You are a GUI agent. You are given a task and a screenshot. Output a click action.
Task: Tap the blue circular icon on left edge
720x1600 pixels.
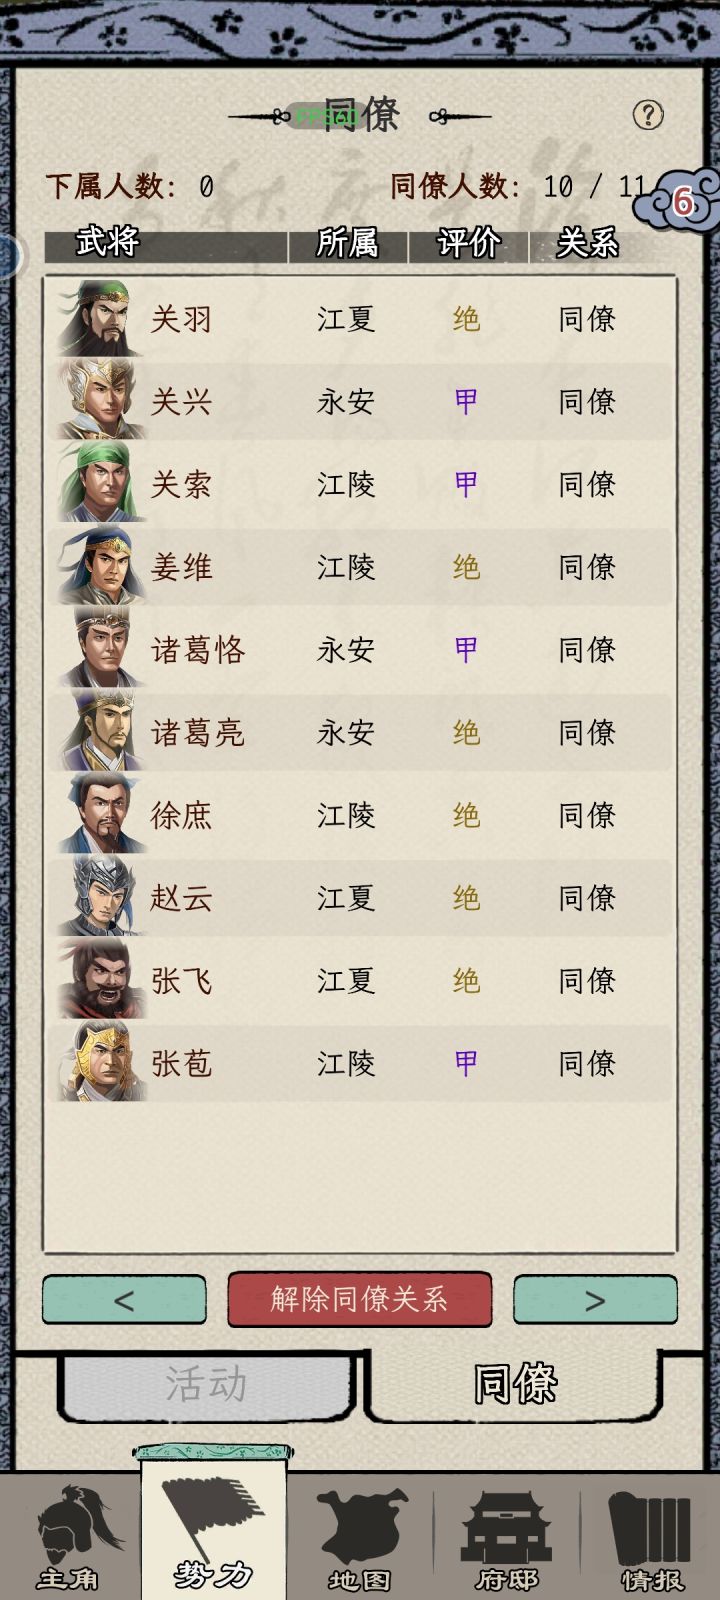[8, 257]
